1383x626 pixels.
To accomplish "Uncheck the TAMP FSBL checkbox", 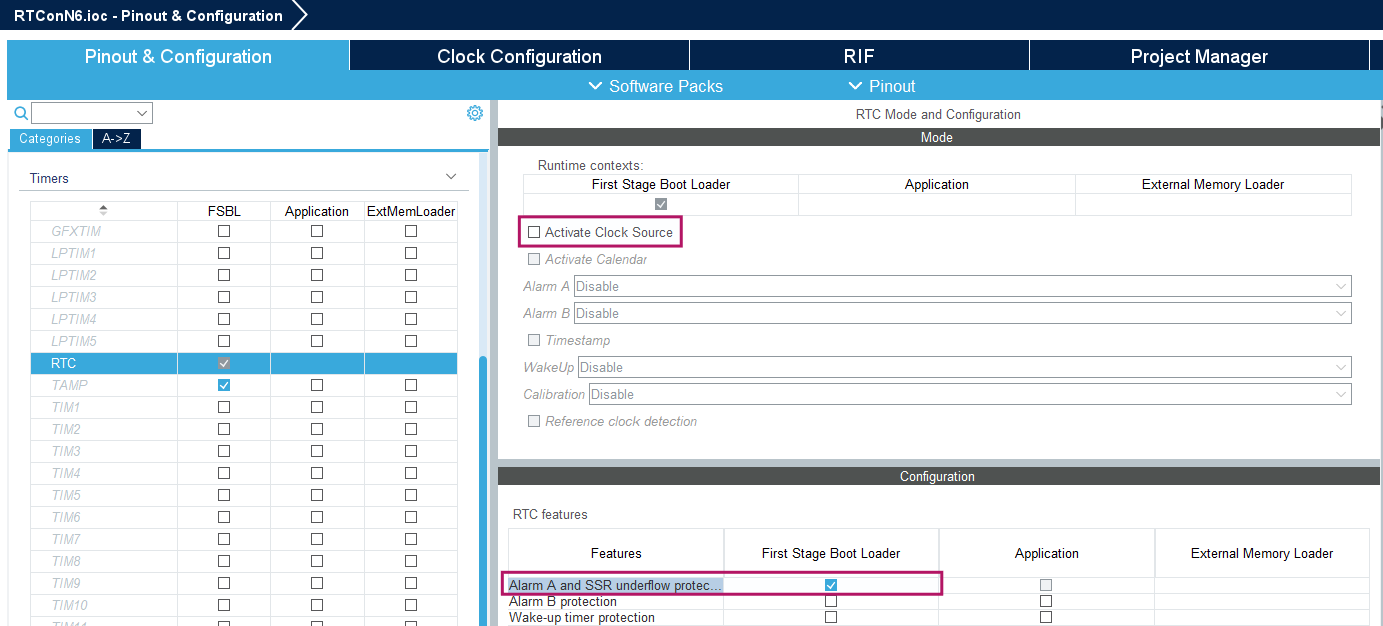I will tap(223, 384).
